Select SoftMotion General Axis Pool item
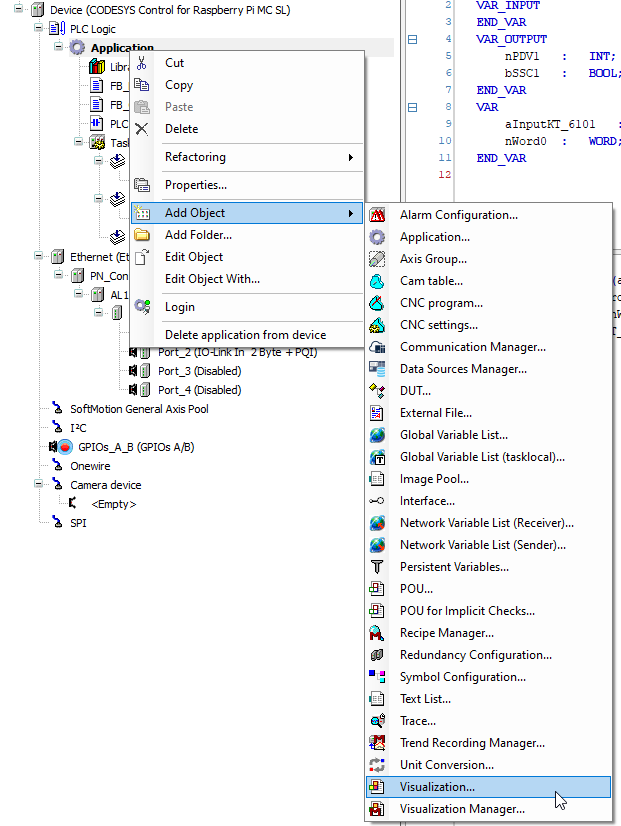Viewport: 621px width, 826px height. click(x=139, y=409)
